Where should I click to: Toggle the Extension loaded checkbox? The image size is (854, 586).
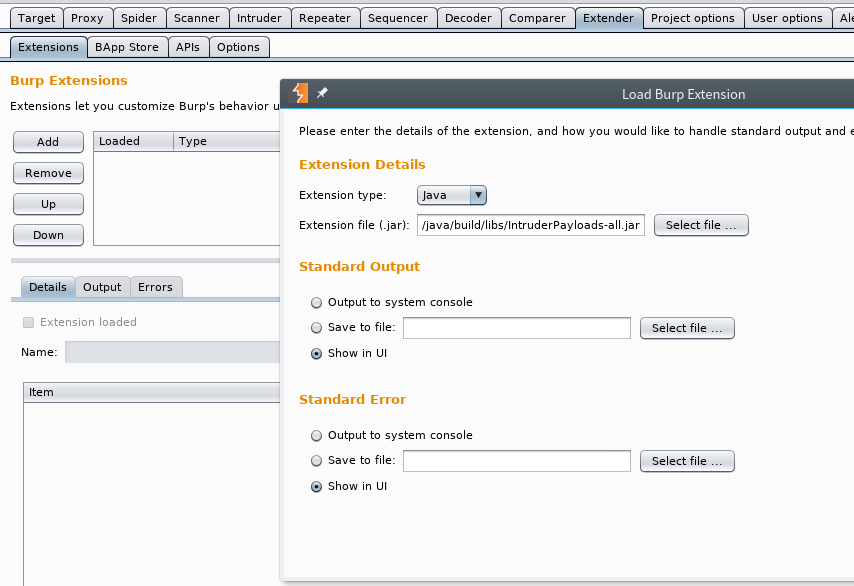pos(29,322)
